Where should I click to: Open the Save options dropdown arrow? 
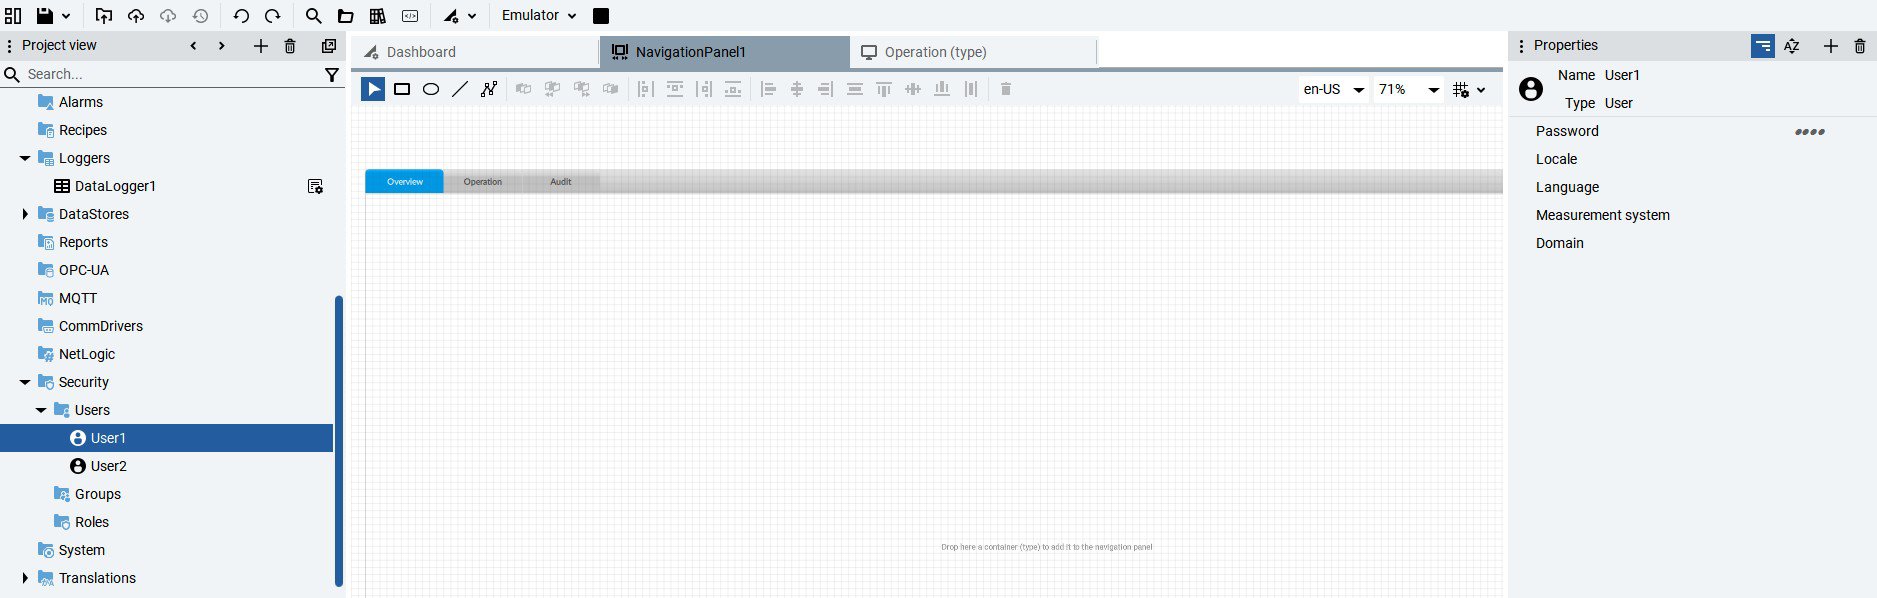coord(66,16)
